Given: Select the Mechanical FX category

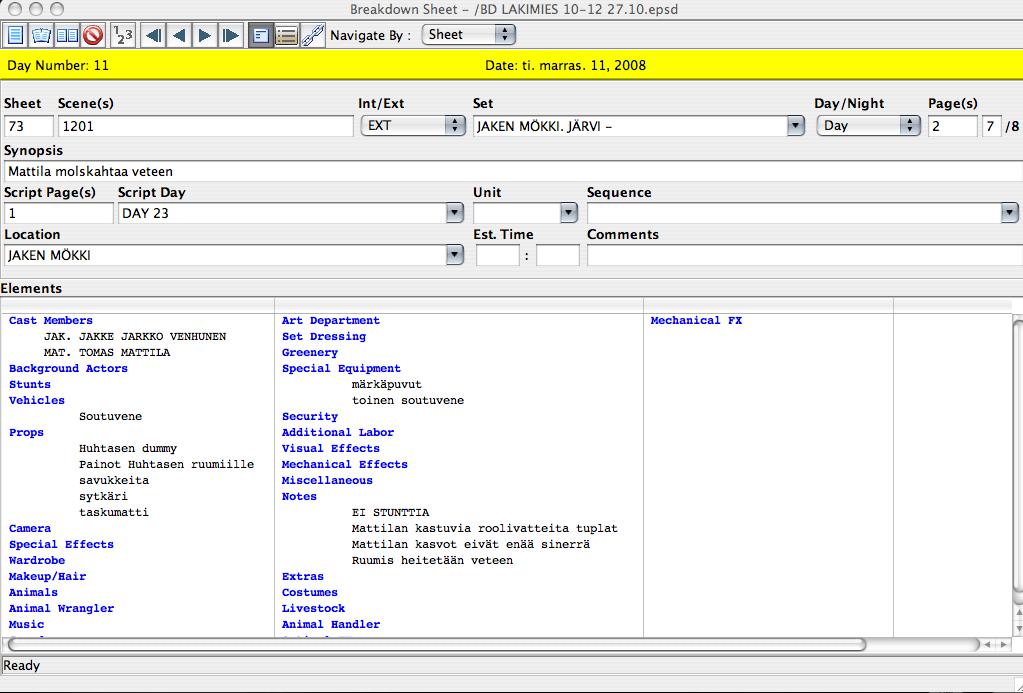Looking at the screenshot, I should 696,320.
